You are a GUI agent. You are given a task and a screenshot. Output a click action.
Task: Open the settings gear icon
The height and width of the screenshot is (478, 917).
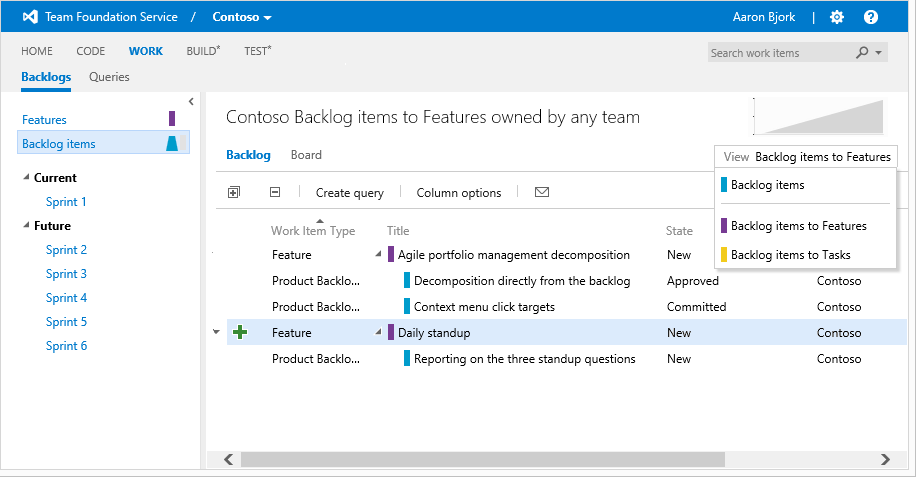tap(837, 17)
